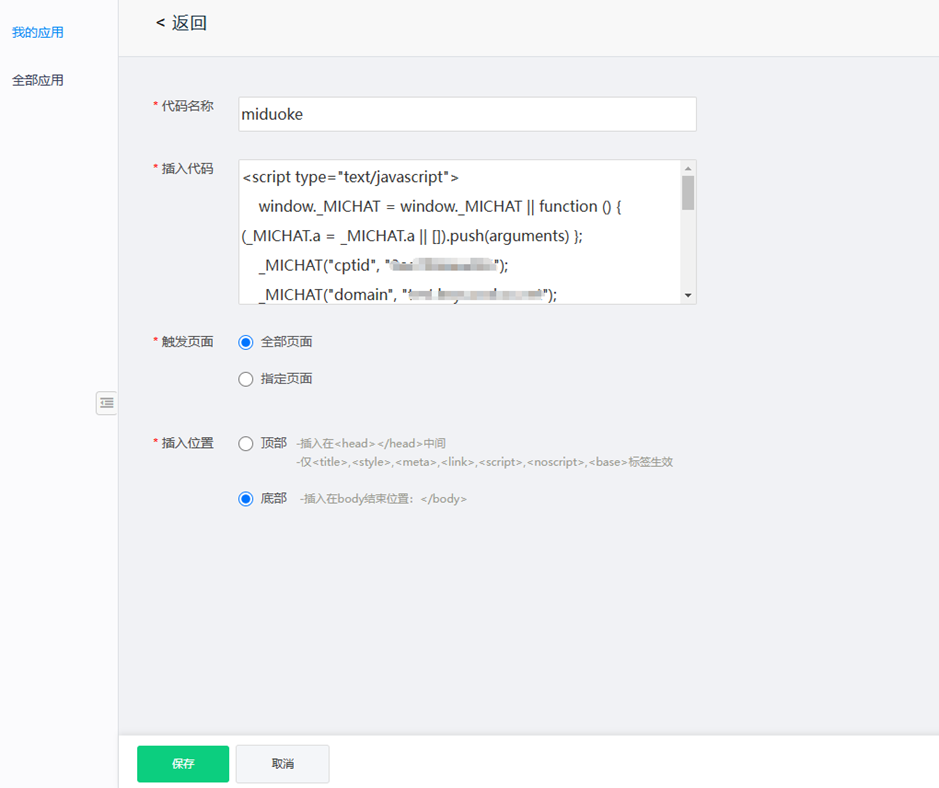This screenshot has height=788, width=939.
Task: Click the hint listing title, style, meta tags
Action: tap(484, 462)
